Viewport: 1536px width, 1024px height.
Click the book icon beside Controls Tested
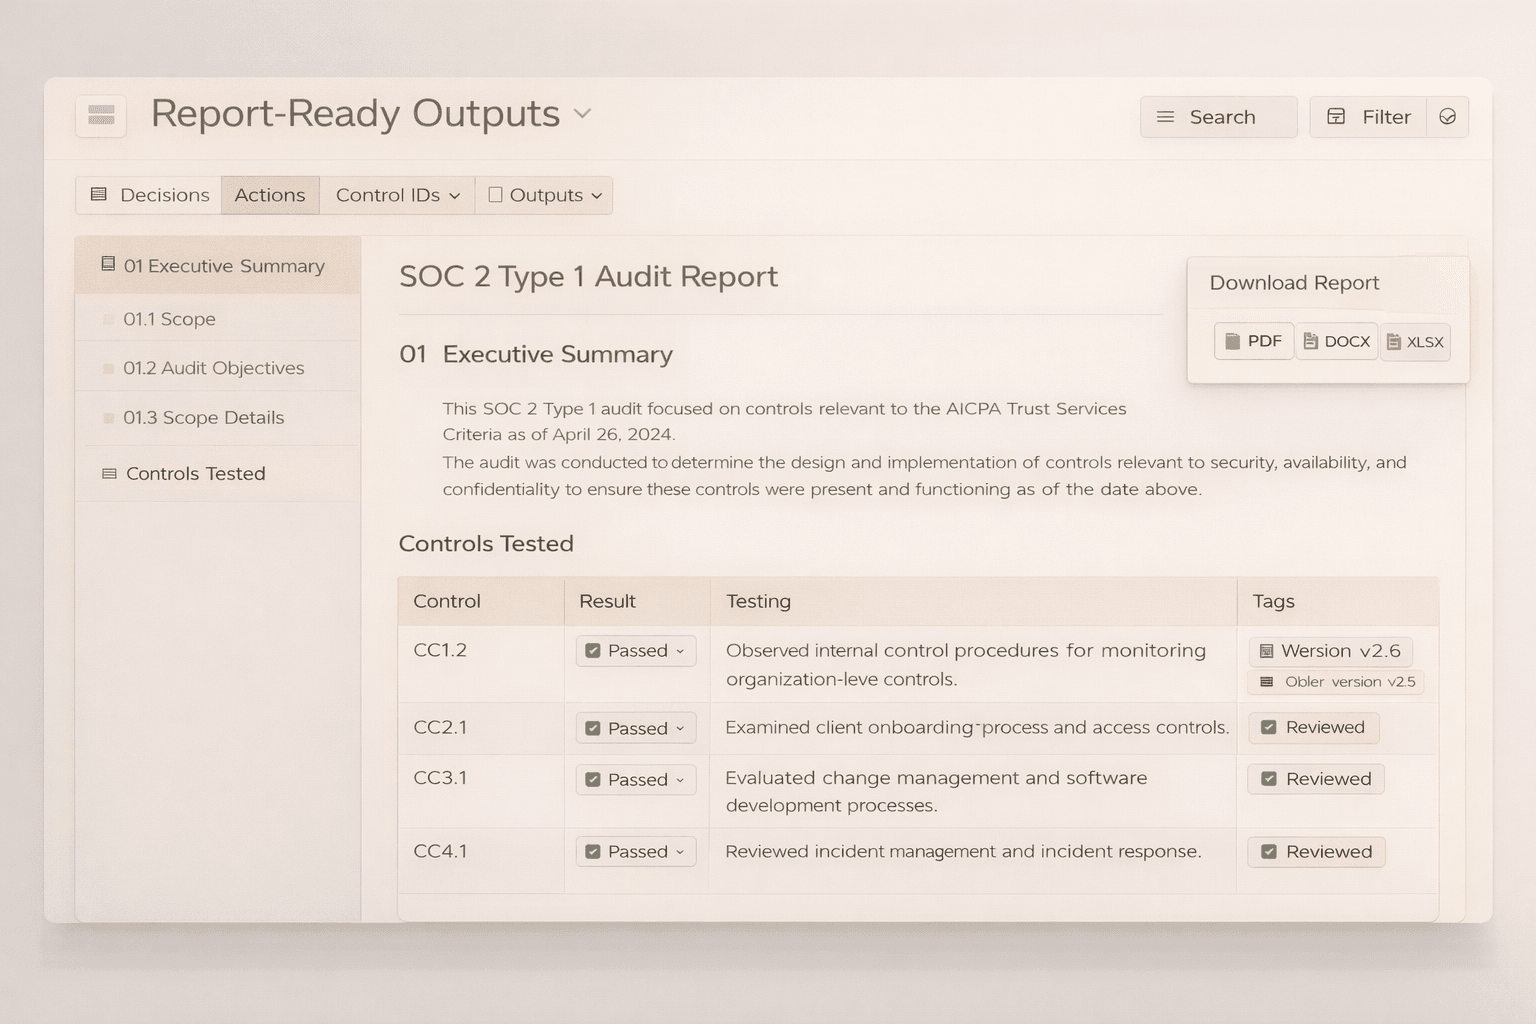click(x=108, y=473)
